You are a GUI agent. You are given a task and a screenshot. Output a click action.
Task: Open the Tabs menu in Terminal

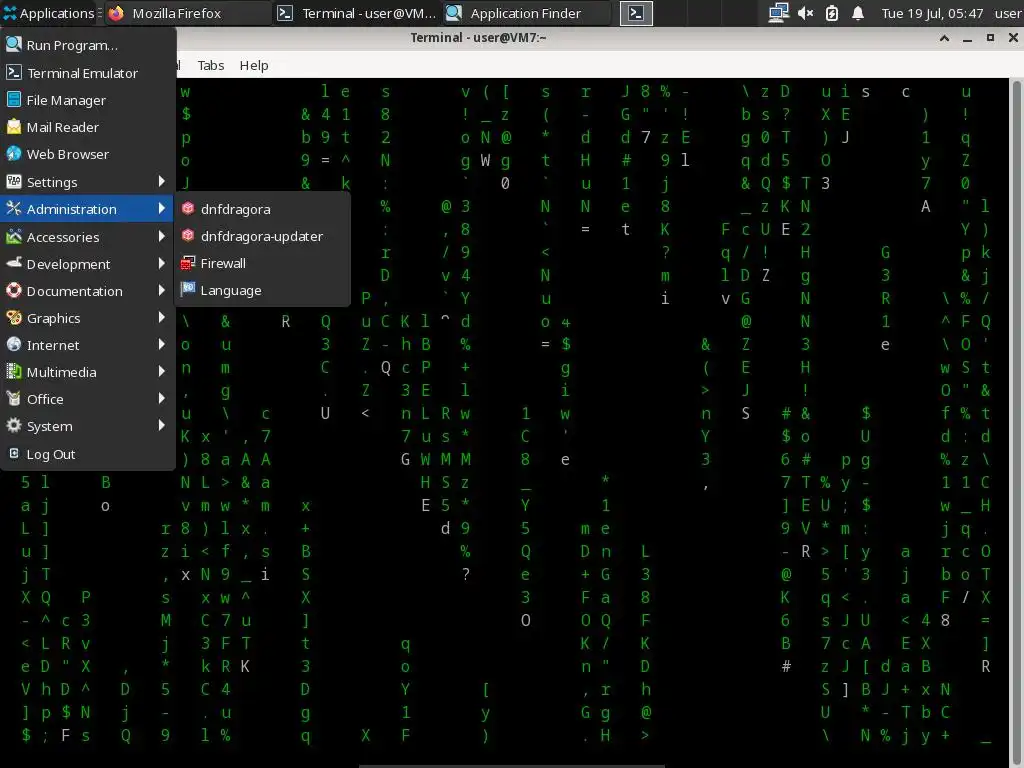click(211, 65)
